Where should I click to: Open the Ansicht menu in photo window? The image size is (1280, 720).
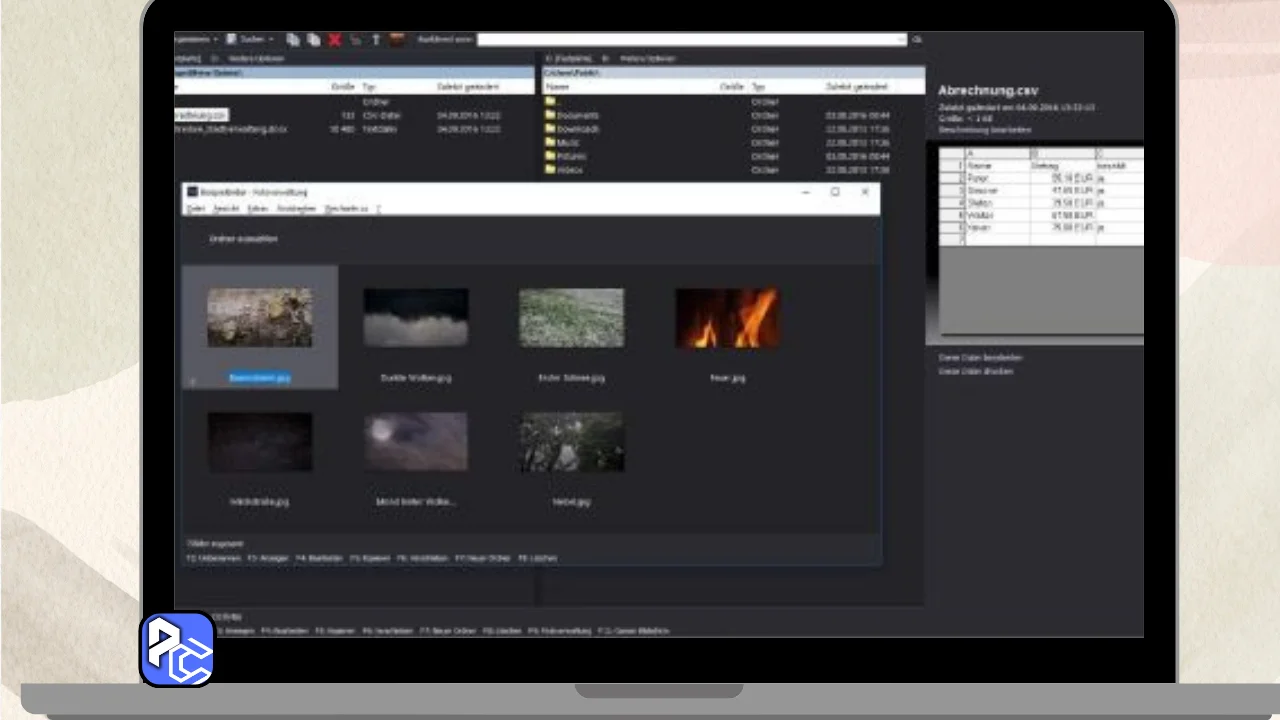(x=226, y=209)
